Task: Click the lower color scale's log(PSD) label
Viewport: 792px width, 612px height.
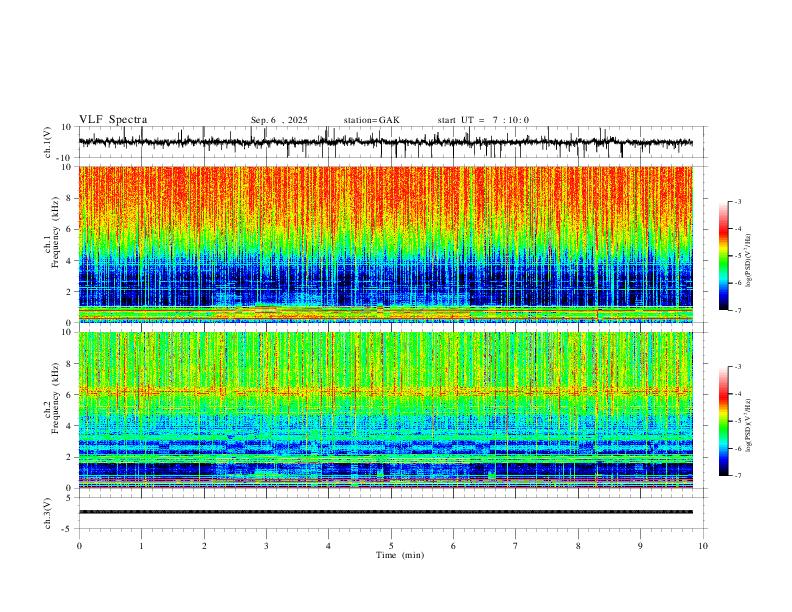Action: coord(748,425)
